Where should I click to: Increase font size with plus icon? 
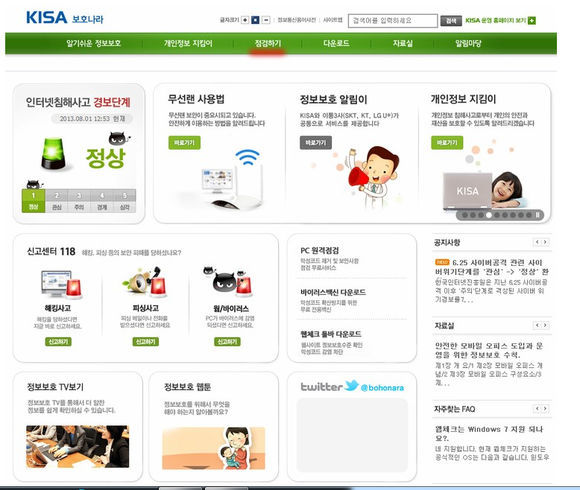coord(245,20)
